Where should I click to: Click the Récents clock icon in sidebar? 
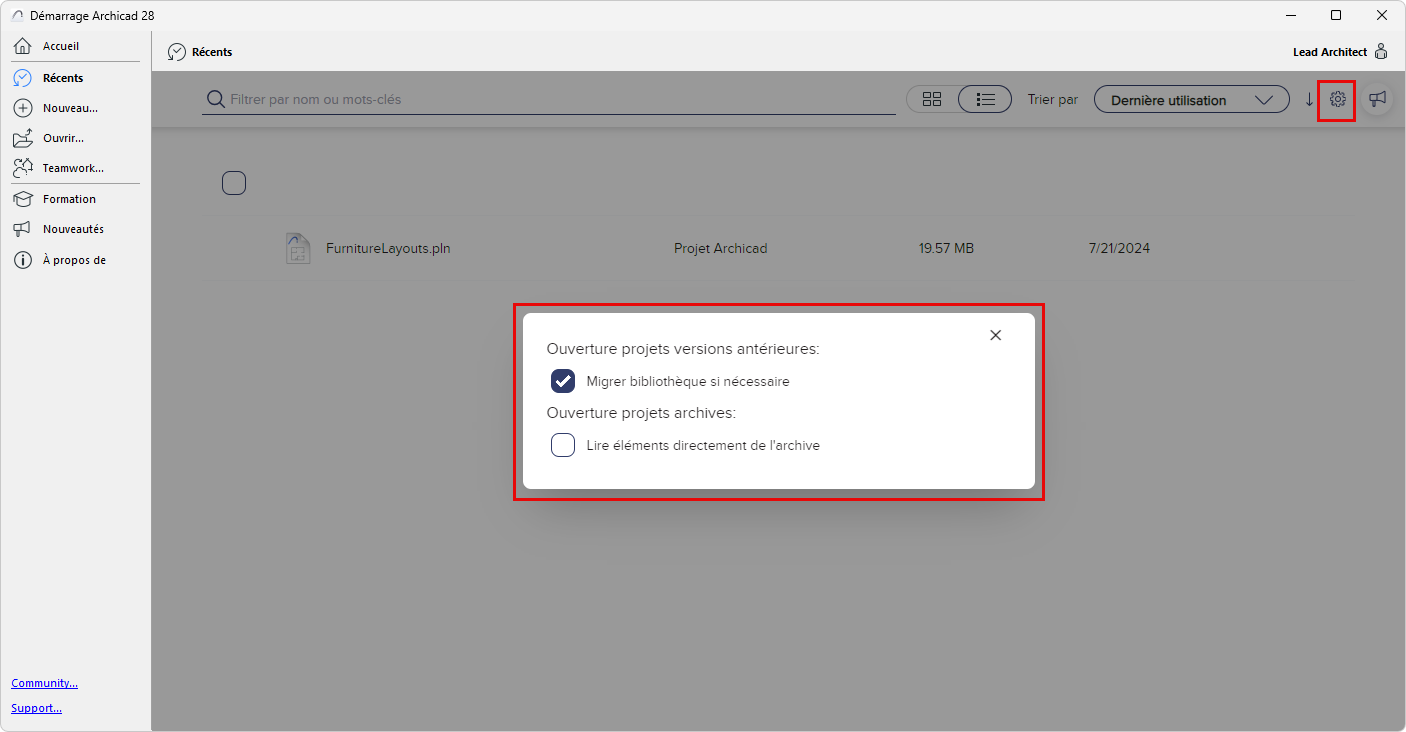[23, 78]
